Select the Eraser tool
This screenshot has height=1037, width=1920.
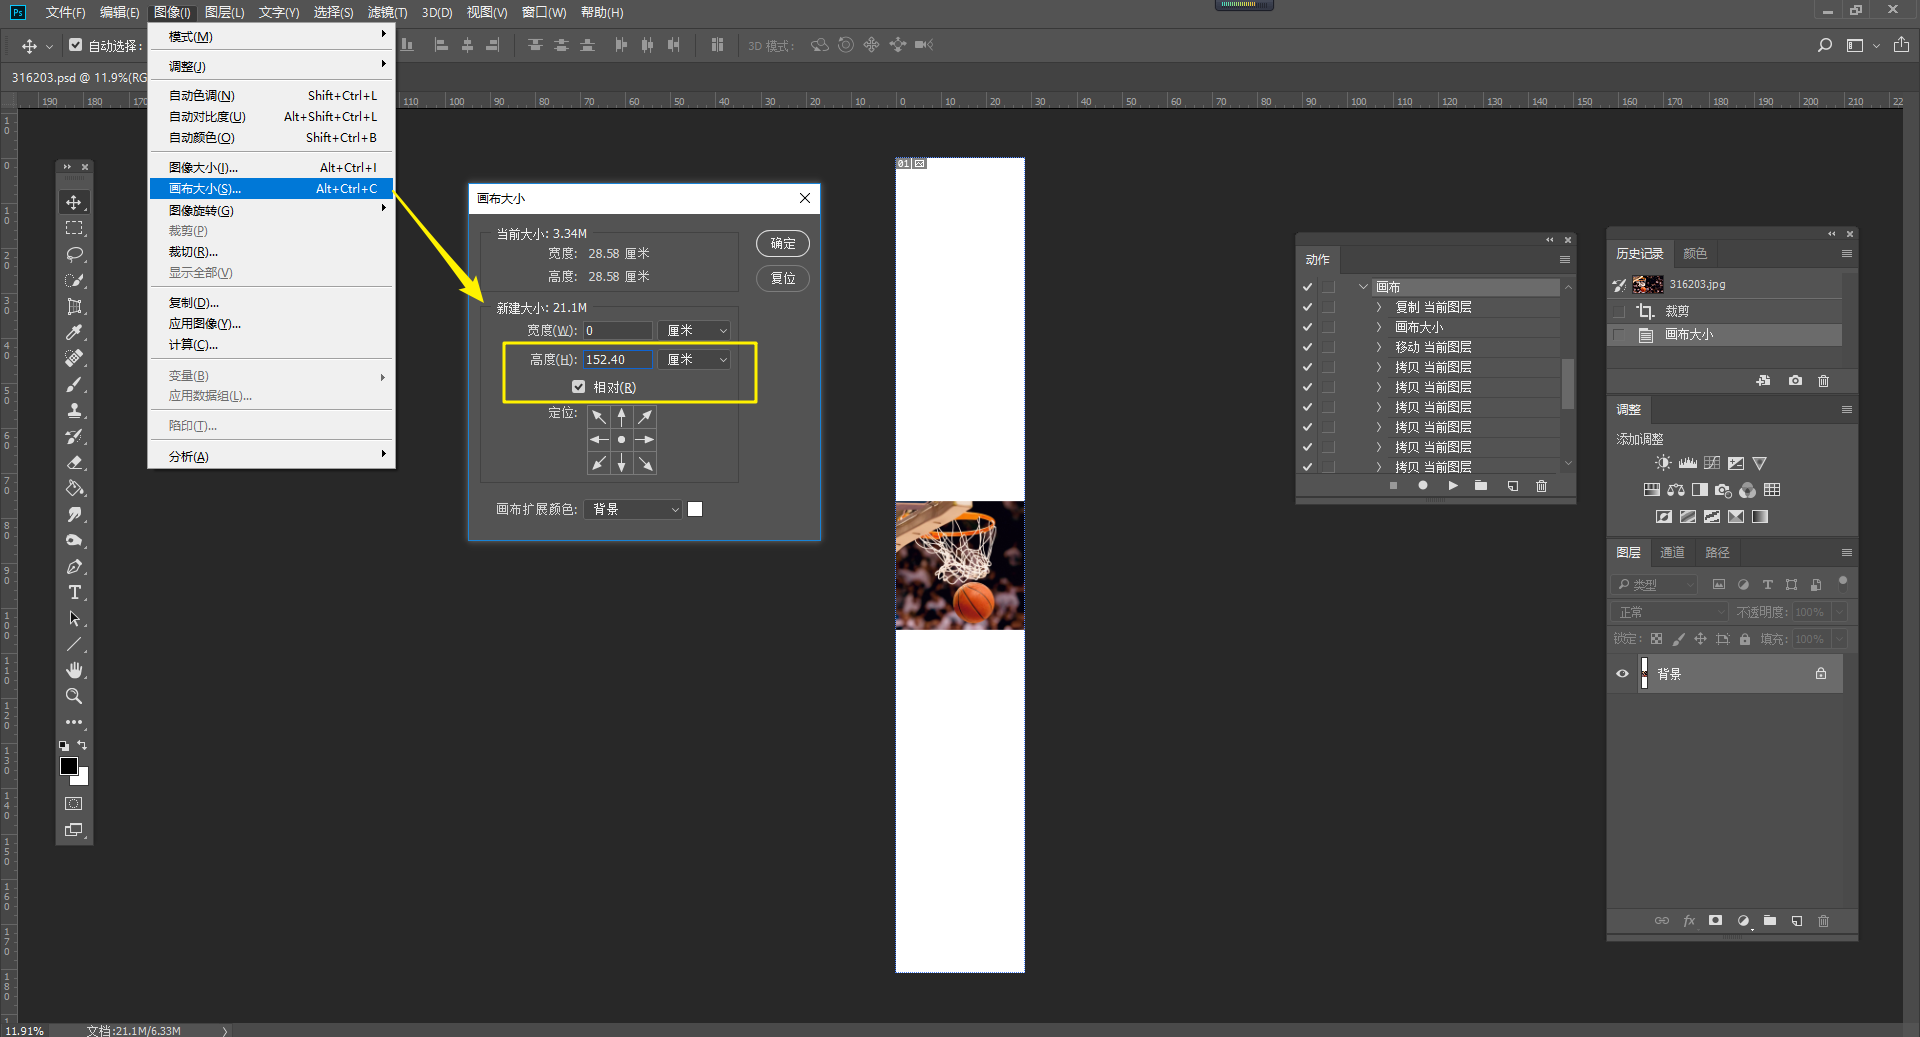[x=74, y=462]
